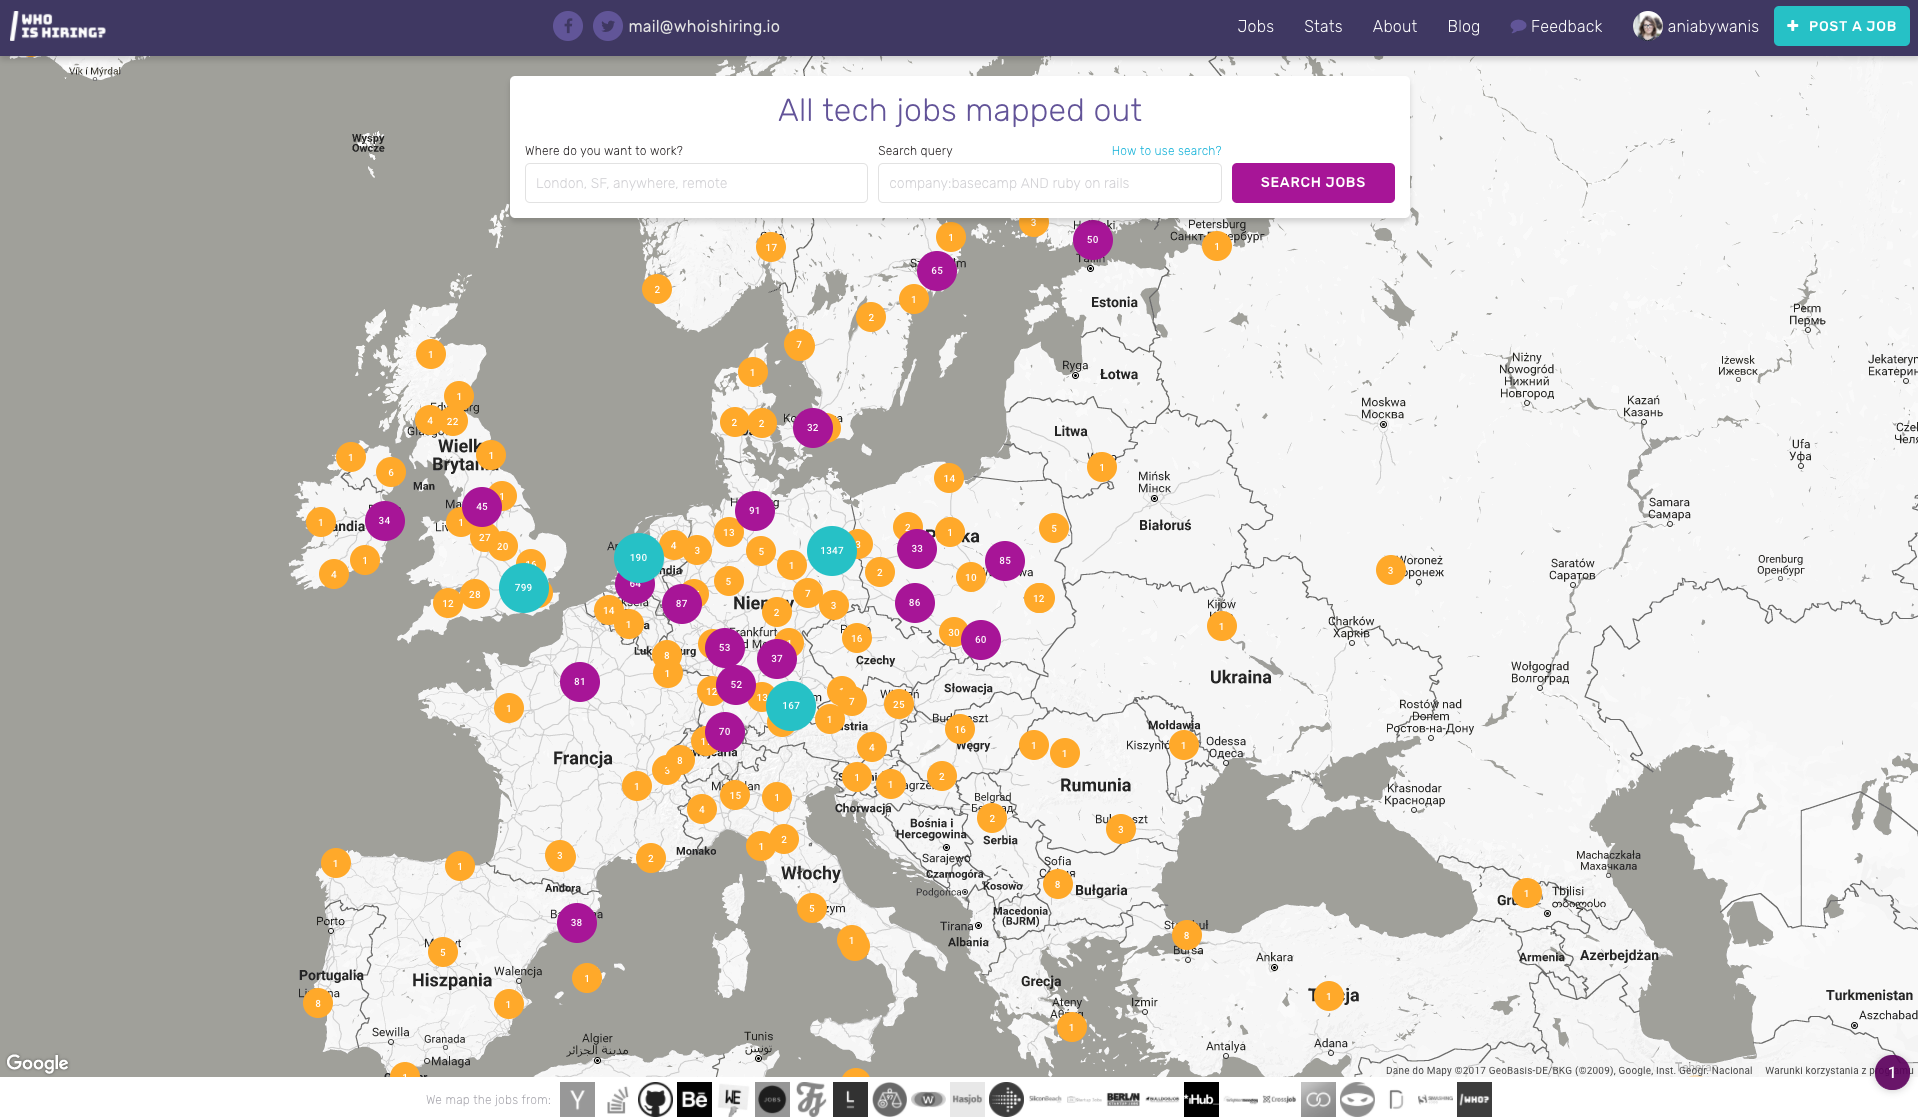Open the interlocking rings source icon

click(1318, 1099)
